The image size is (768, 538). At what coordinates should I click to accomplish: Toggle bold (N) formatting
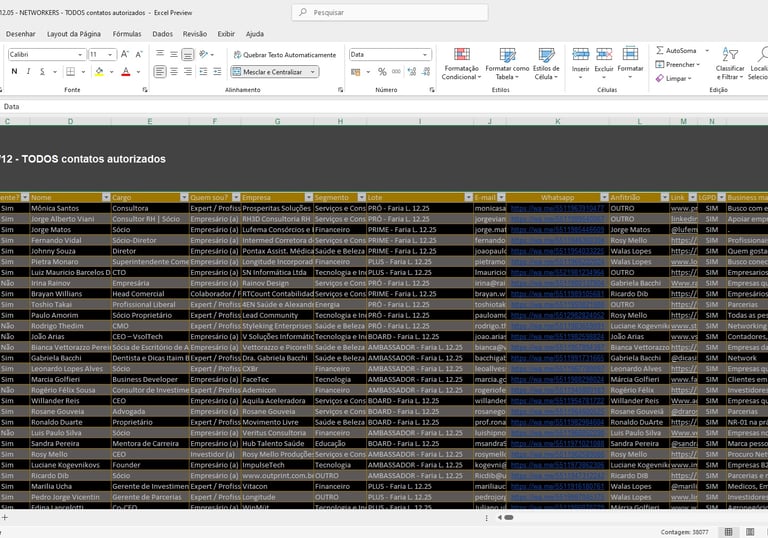pos(14,72)
